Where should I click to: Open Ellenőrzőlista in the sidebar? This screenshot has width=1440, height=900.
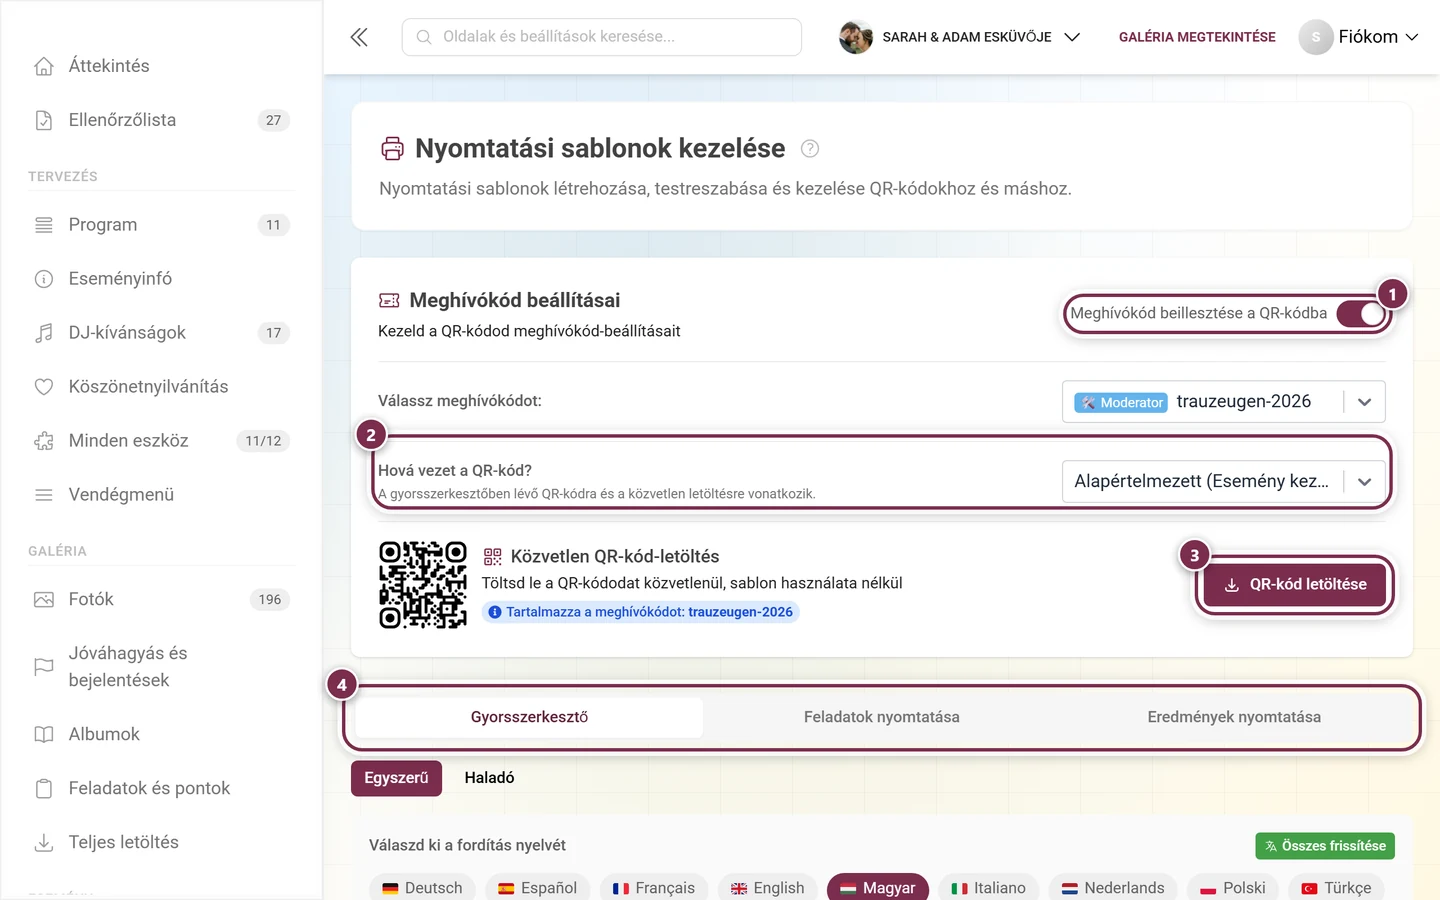tap(161, 120)
